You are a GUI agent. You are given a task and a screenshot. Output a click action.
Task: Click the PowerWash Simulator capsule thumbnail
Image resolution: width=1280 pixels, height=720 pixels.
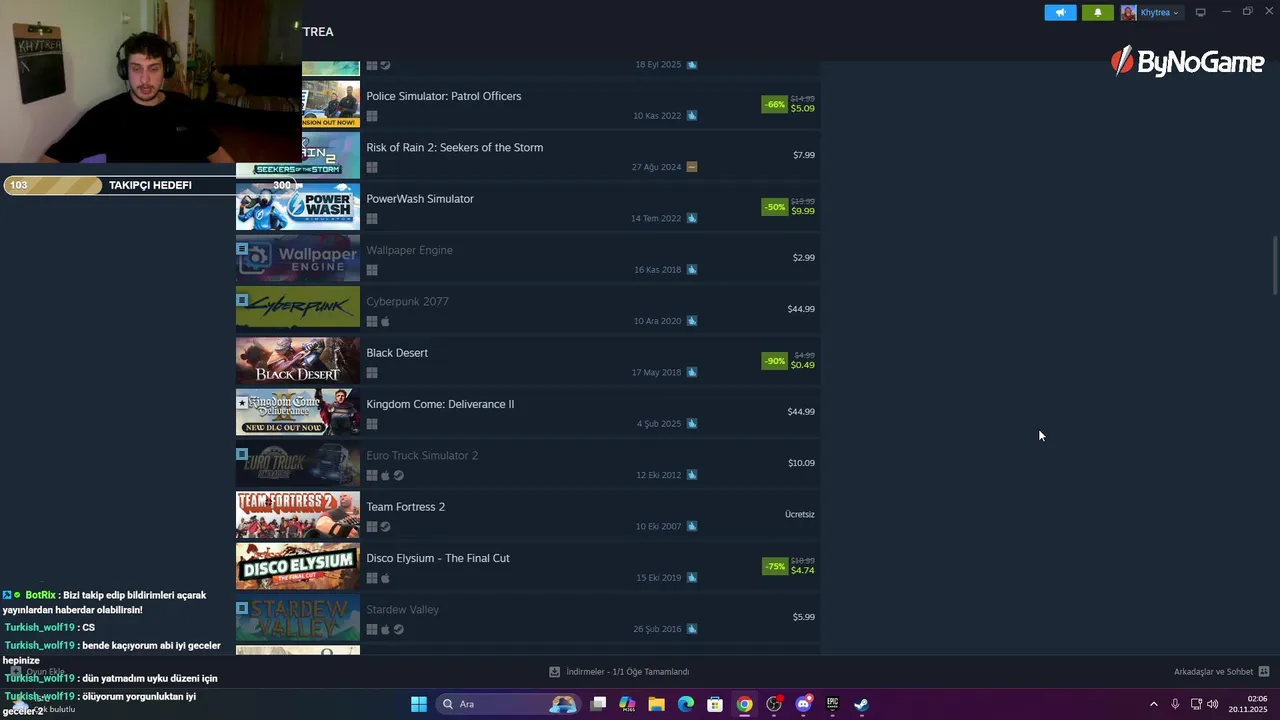click(298, 207)
